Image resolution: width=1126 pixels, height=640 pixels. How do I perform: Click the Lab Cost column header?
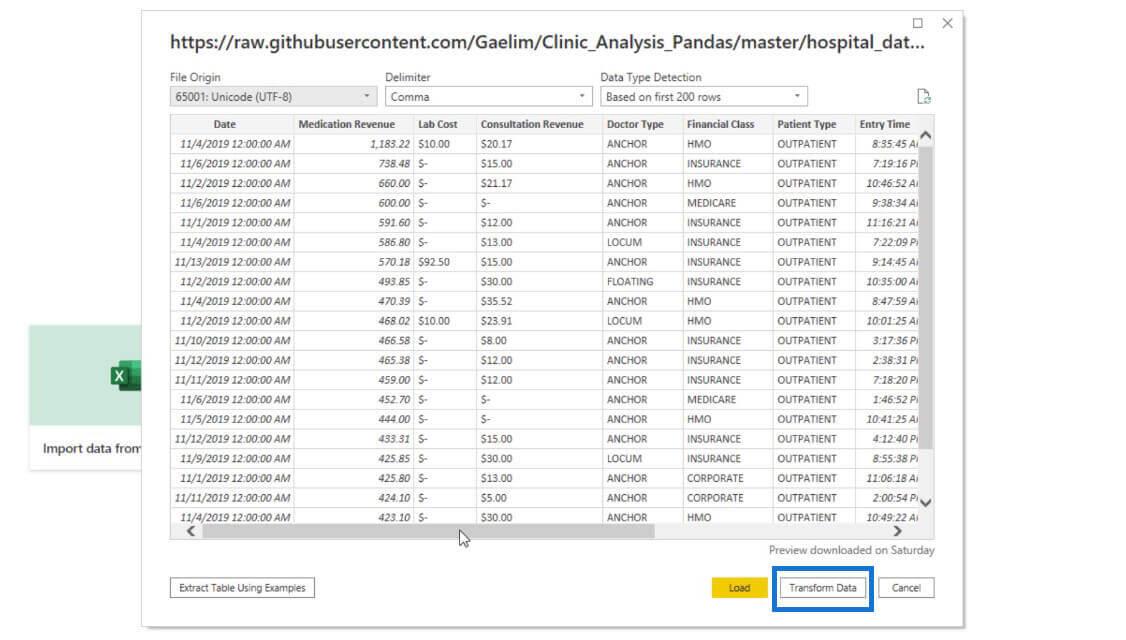pyautogui.click(x=437, y=124)
